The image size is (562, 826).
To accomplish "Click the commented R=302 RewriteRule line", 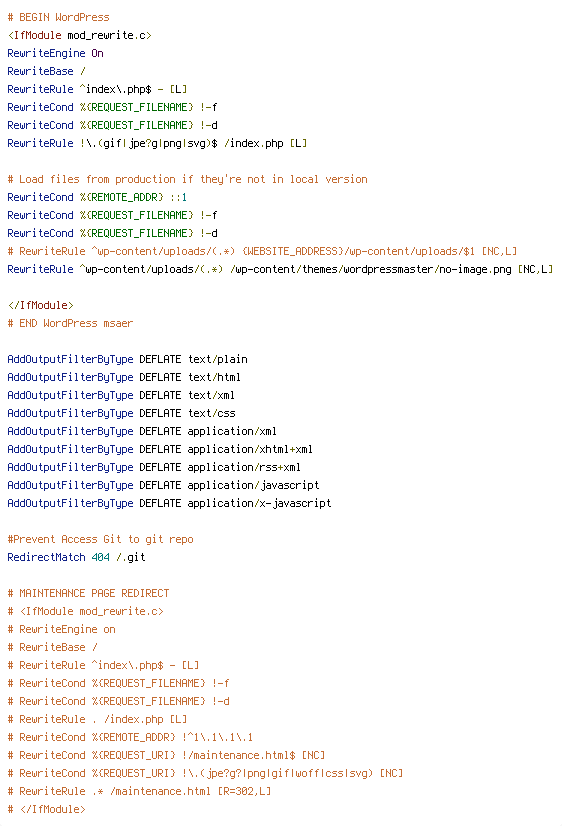I will [x=139, y=791].
